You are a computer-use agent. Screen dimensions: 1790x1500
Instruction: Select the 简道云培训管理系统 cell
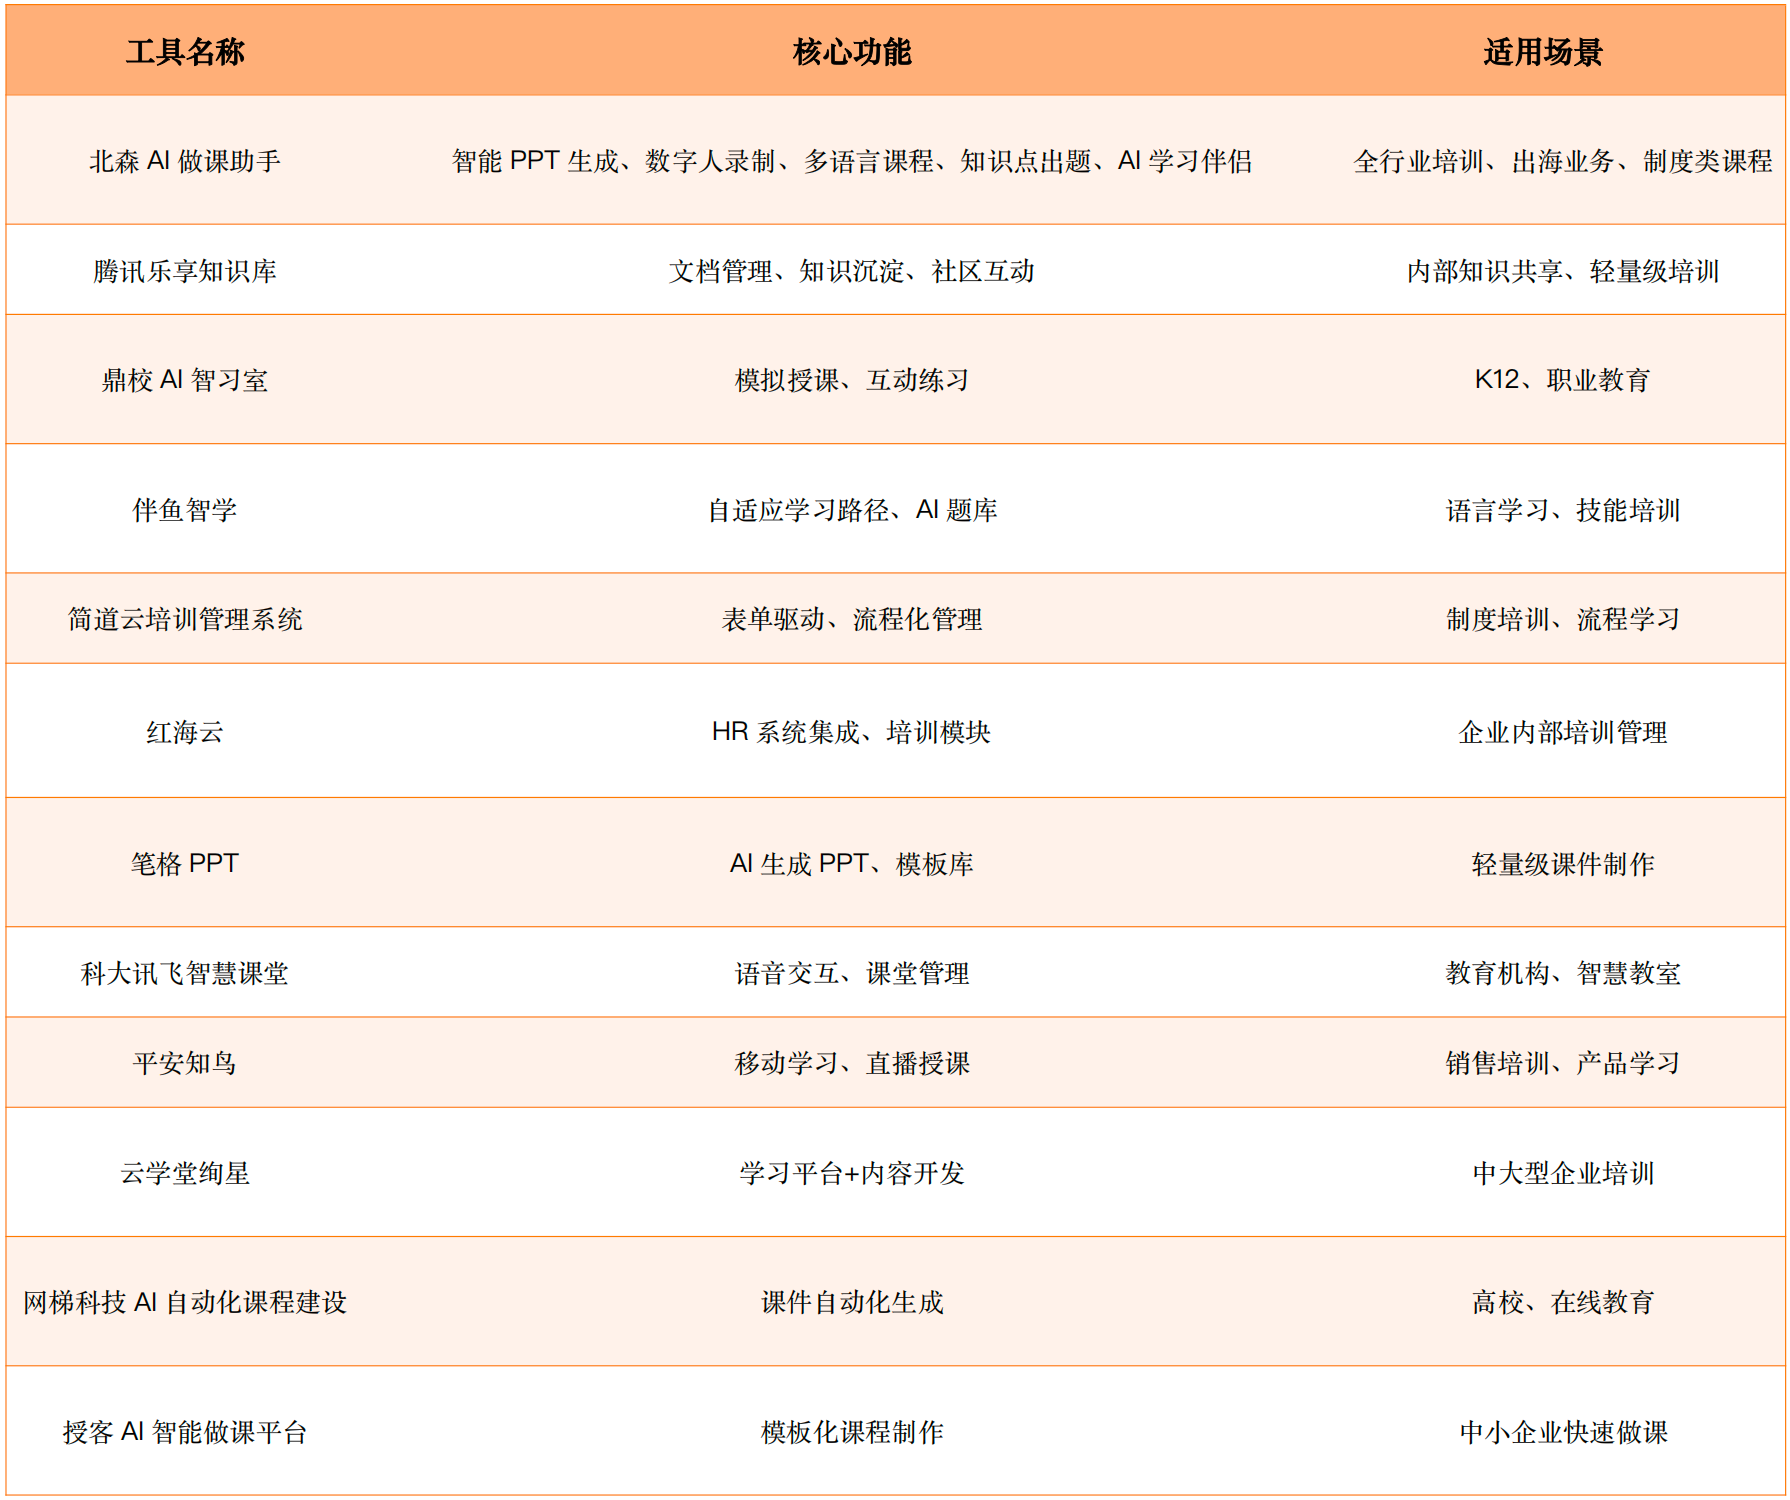(x=185, y=619)
